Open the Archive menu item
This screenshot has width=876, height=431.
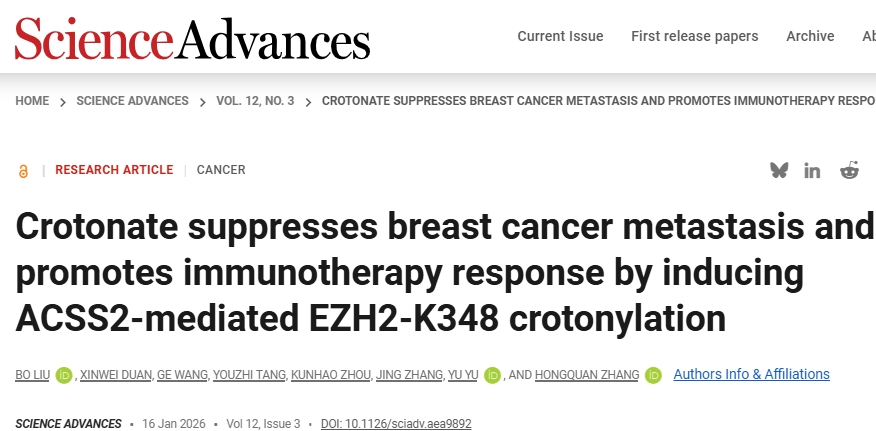(x=810, y=36)
